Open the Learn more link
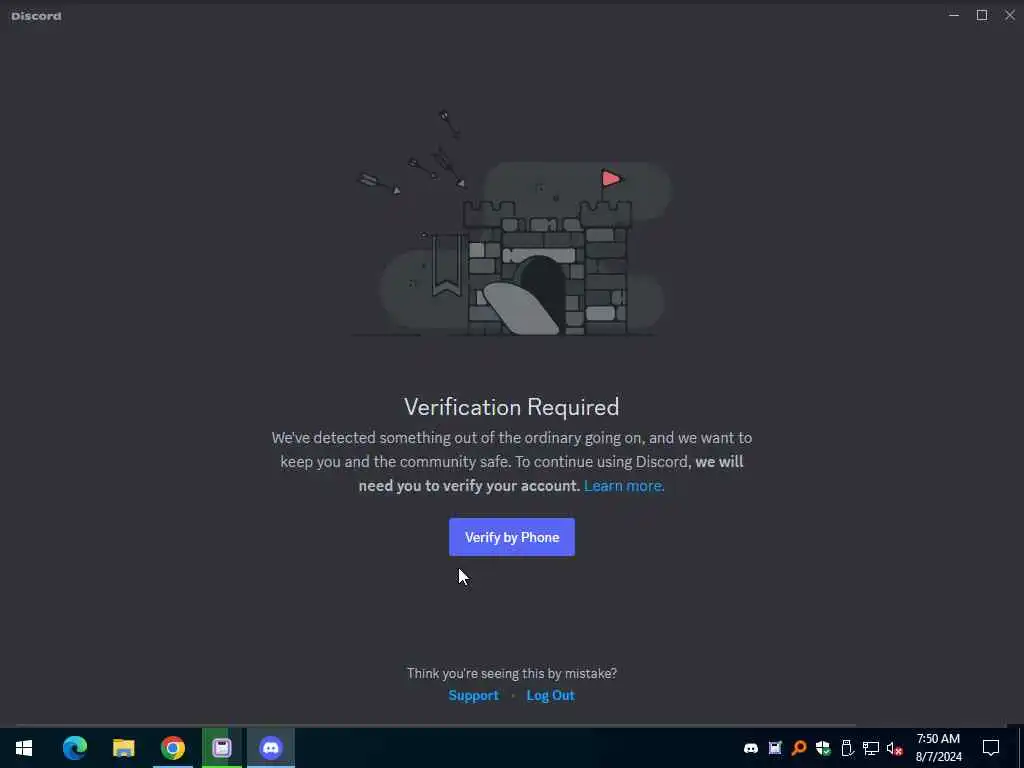Screen dimensions: 1024x768 coord(623,485)
